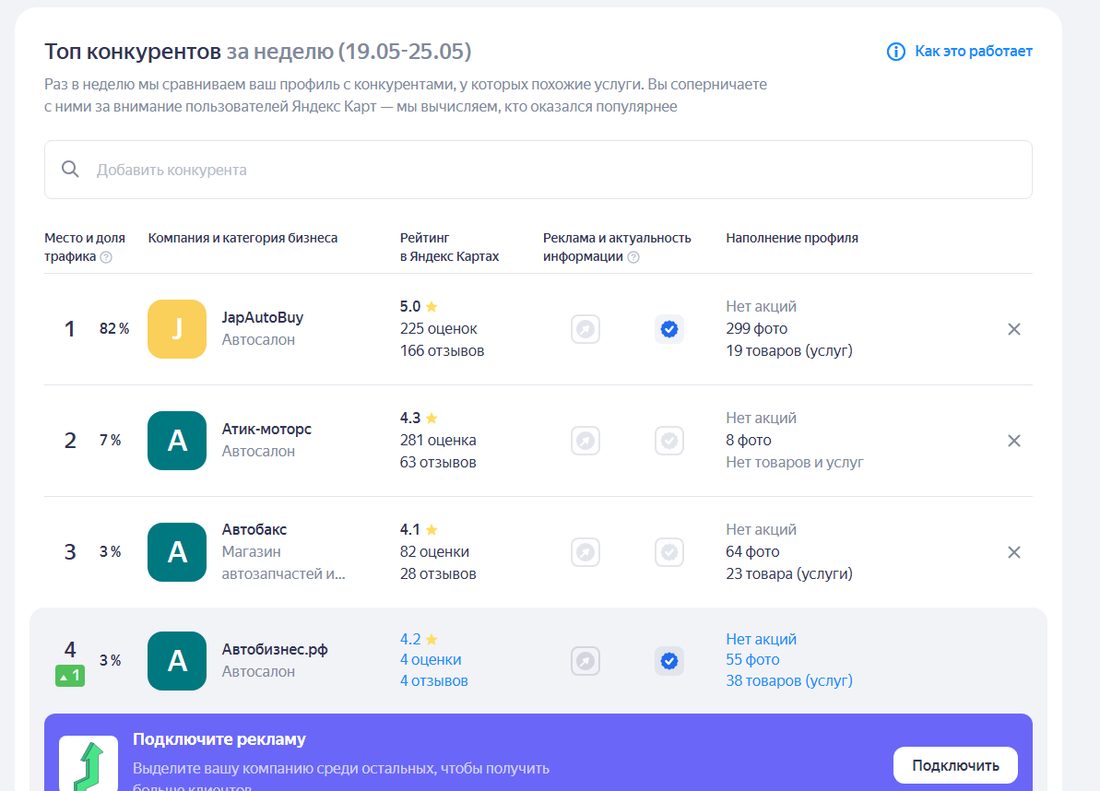Click the grey verified badge in Автобакс row
This screenshot has height=791, width=1100.
click(669, 552)
